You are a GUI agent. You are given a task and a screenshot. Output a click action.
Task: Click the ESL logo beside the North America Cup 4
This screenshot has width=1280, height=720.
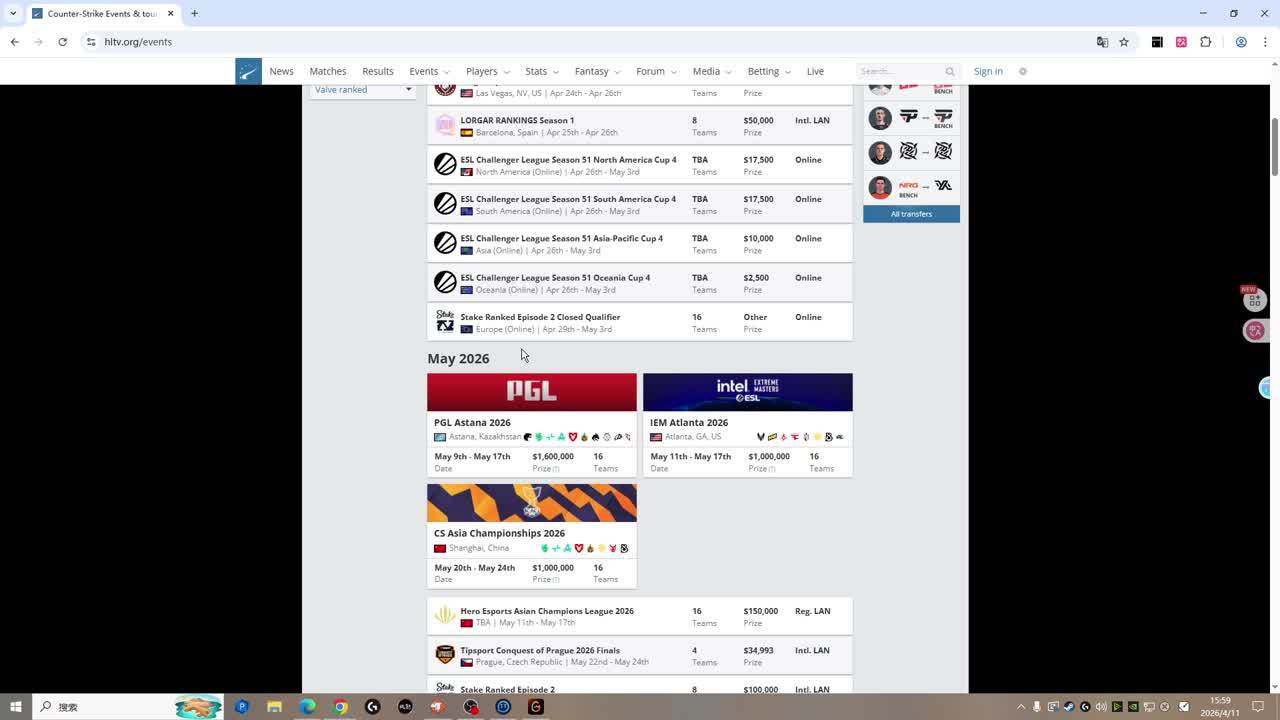[x=445, y=165]
